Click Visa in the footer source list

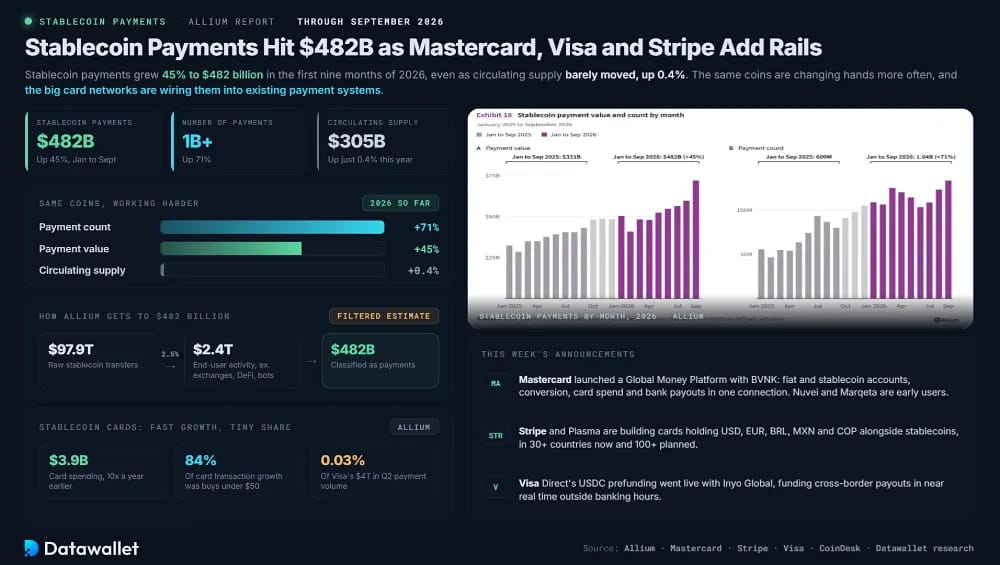click(793, 548)
